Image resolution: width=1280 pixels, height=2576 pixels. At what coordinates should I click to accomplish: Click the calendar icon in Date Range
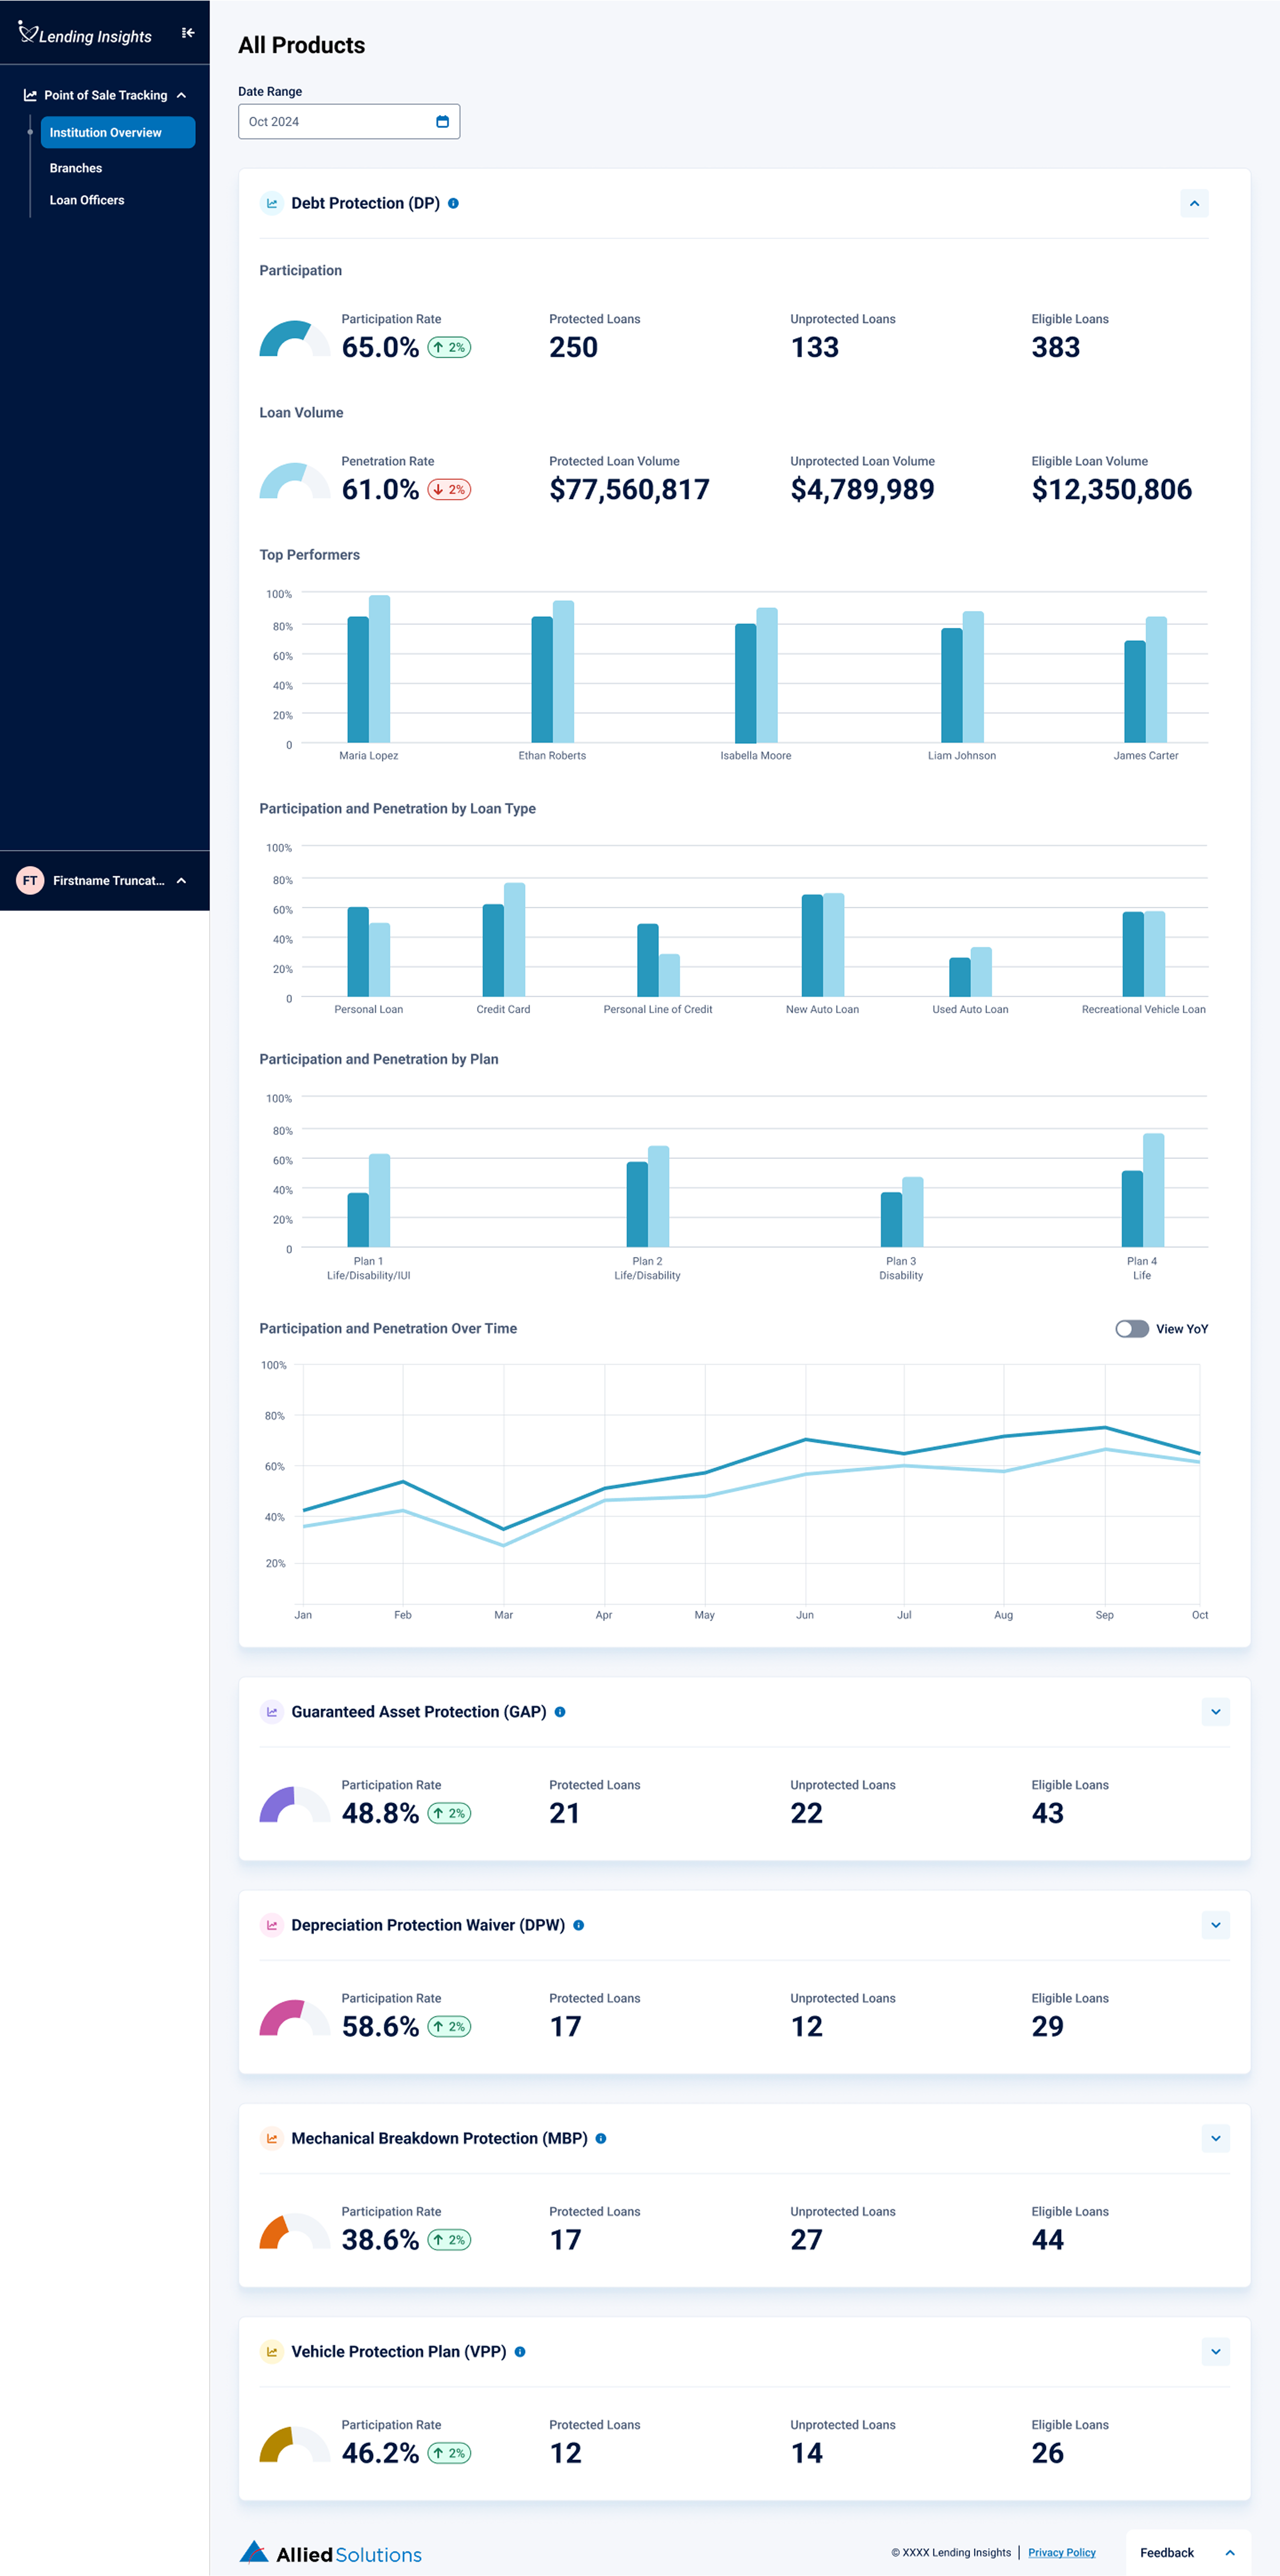coord(442,122)
